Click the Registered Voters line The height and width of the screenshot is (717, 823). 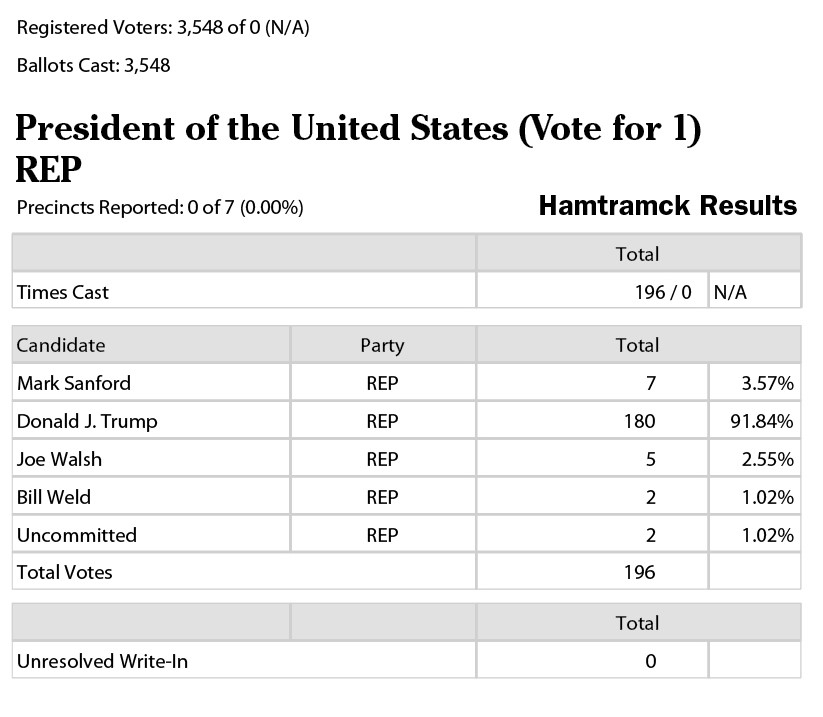(x=163, y=27)
